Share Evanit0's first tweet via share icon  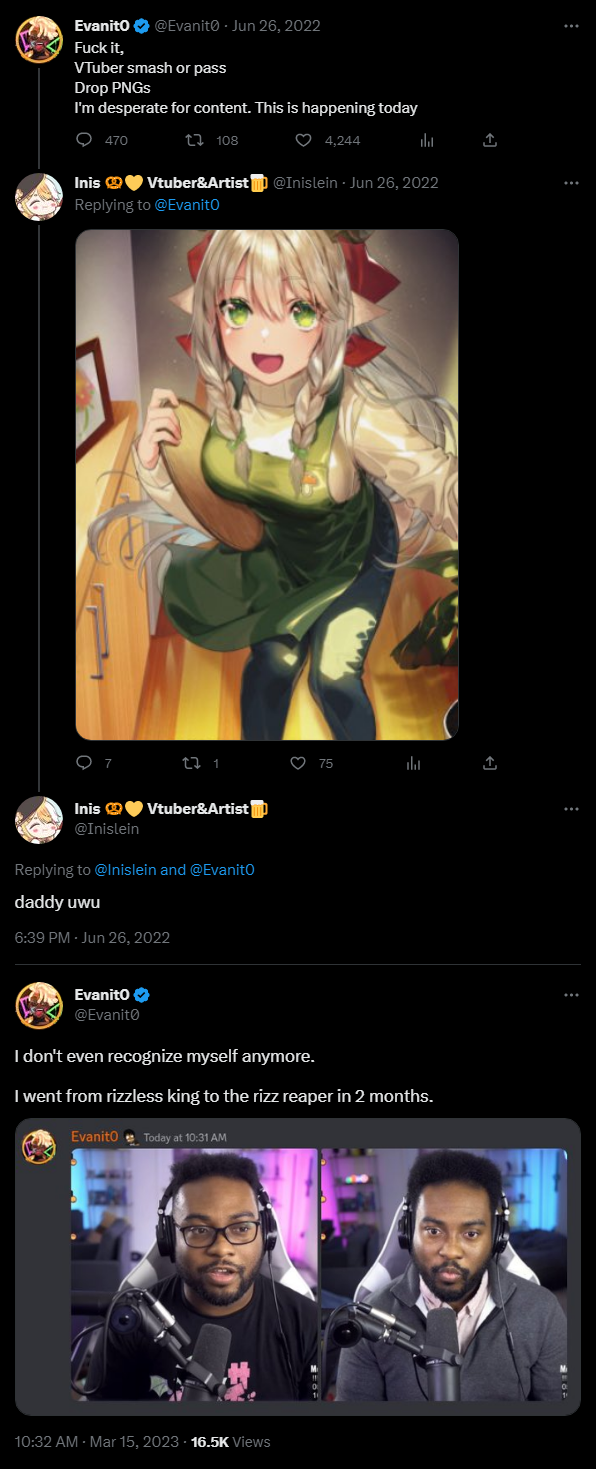[x=490, y=141]
